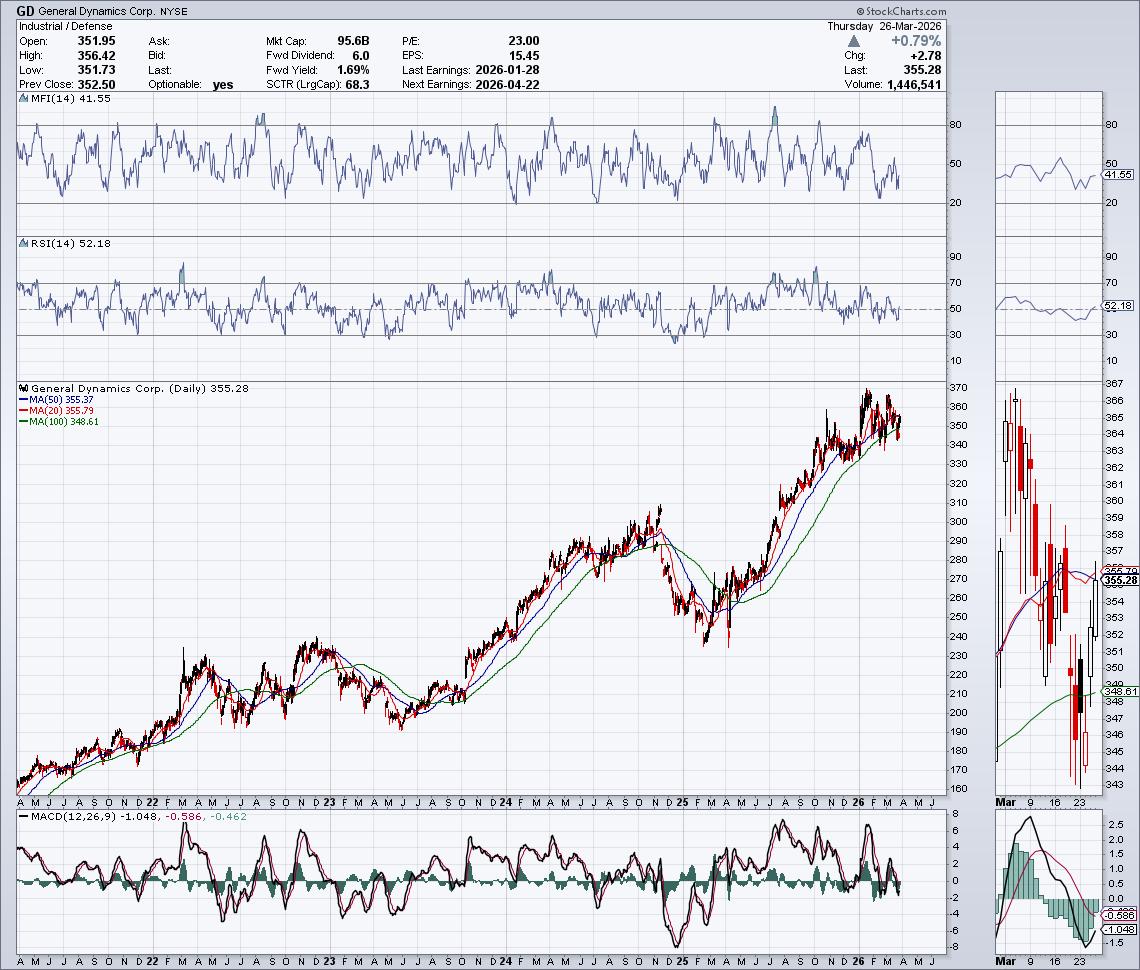Click the 355.28 price tag on zoom panel
This screenshot has height=970, width=1140.
pyautogui.click(x=1120, y=580)
